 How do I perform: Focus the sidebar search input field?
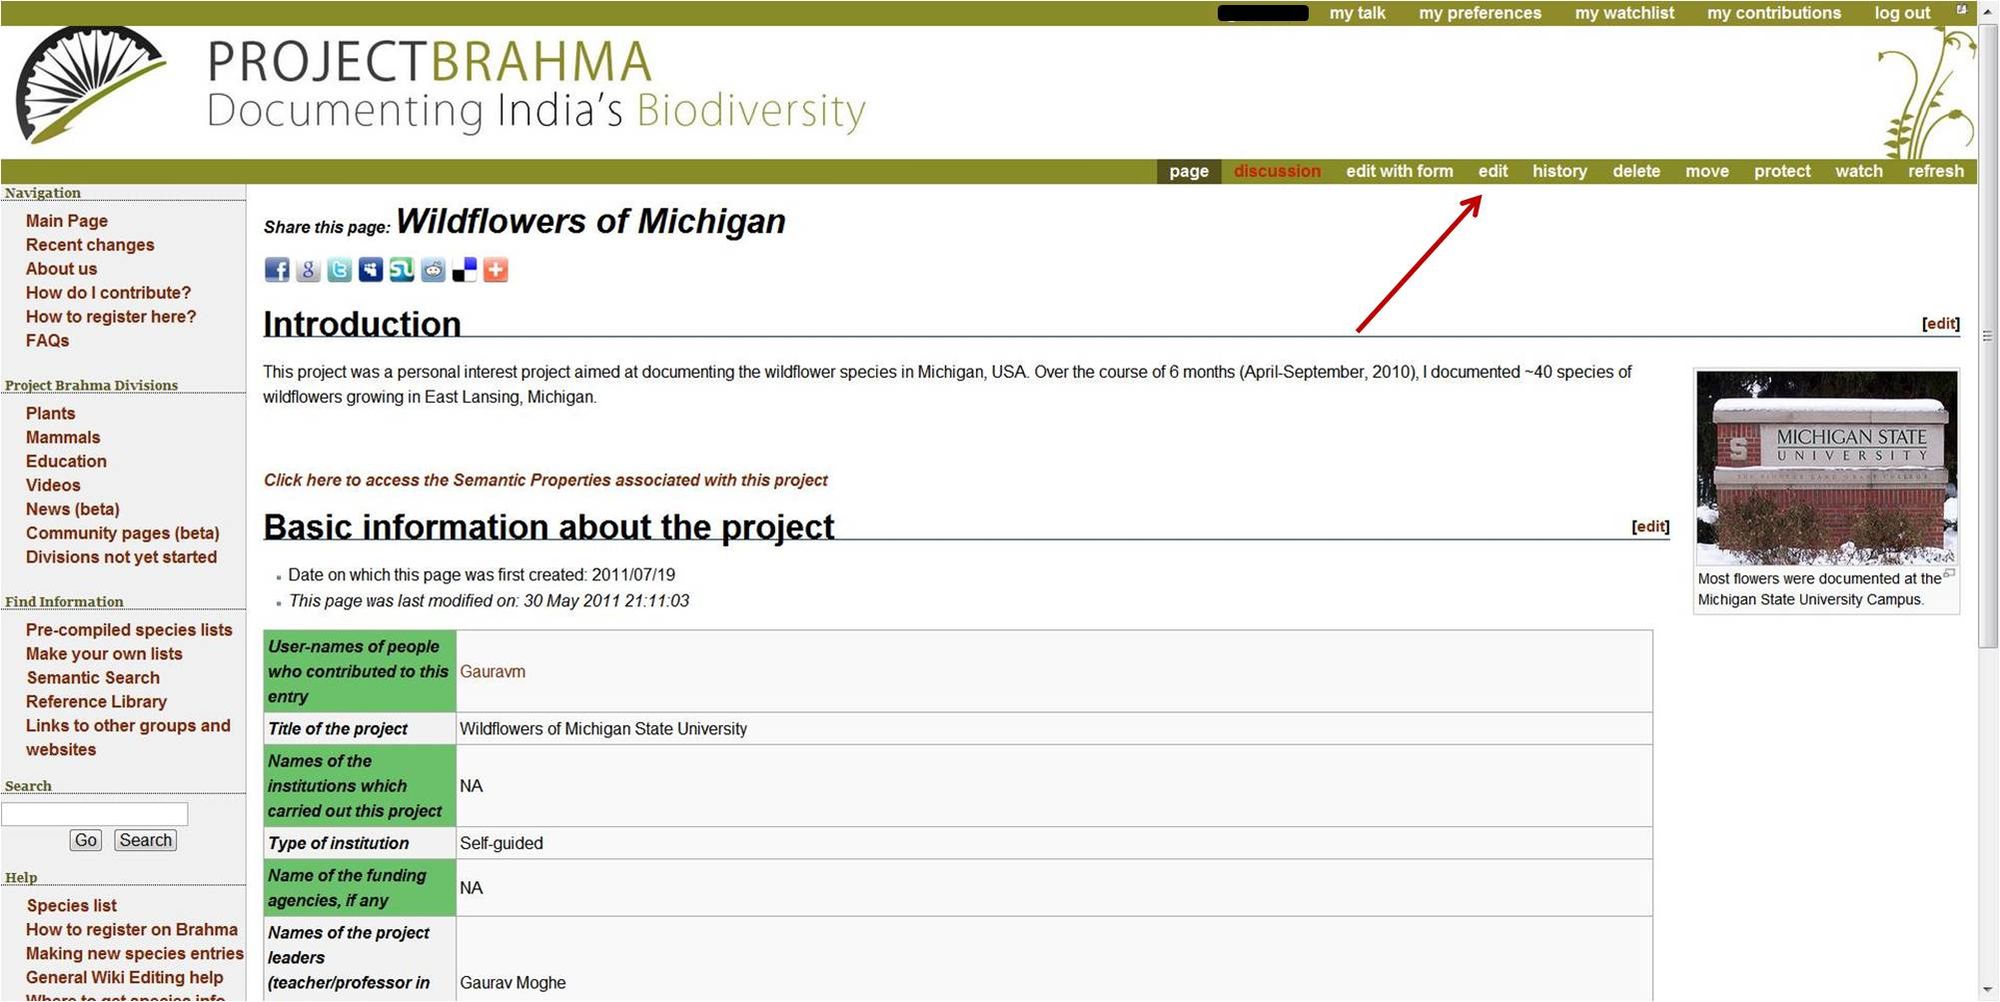[x=95, y=814]
